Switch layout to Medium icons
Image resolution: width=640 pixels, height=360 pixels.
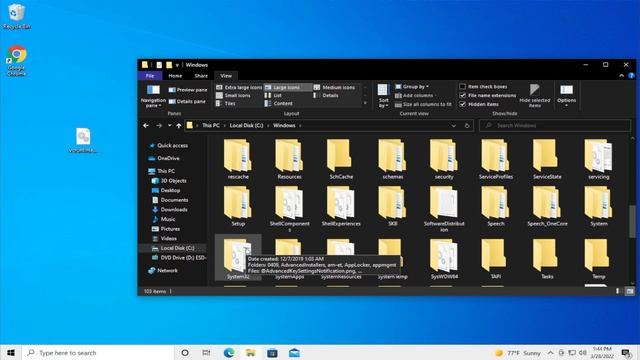point(334,87)
